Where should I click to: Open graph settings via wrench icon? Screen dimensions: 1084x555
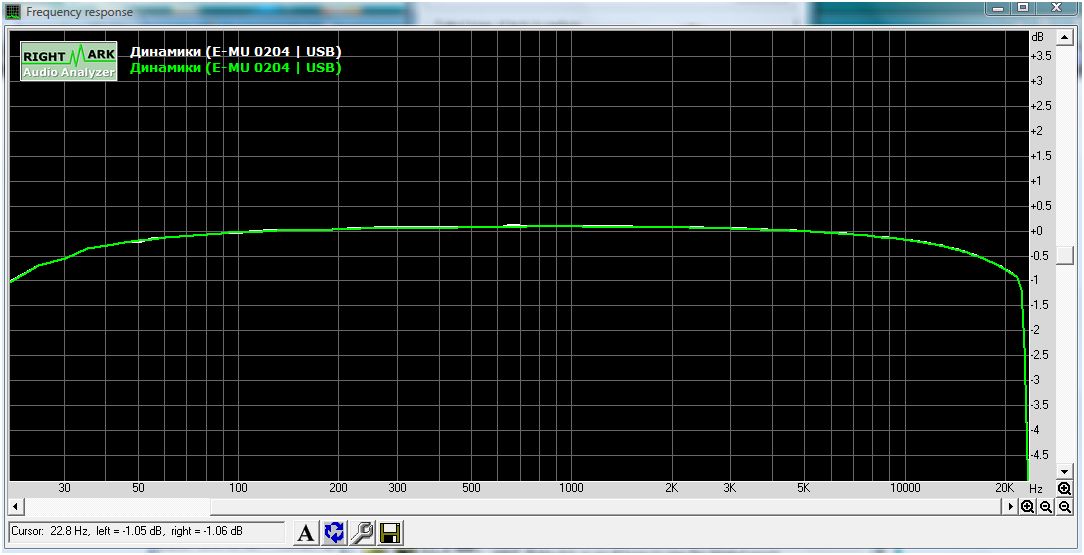[362, 533]
